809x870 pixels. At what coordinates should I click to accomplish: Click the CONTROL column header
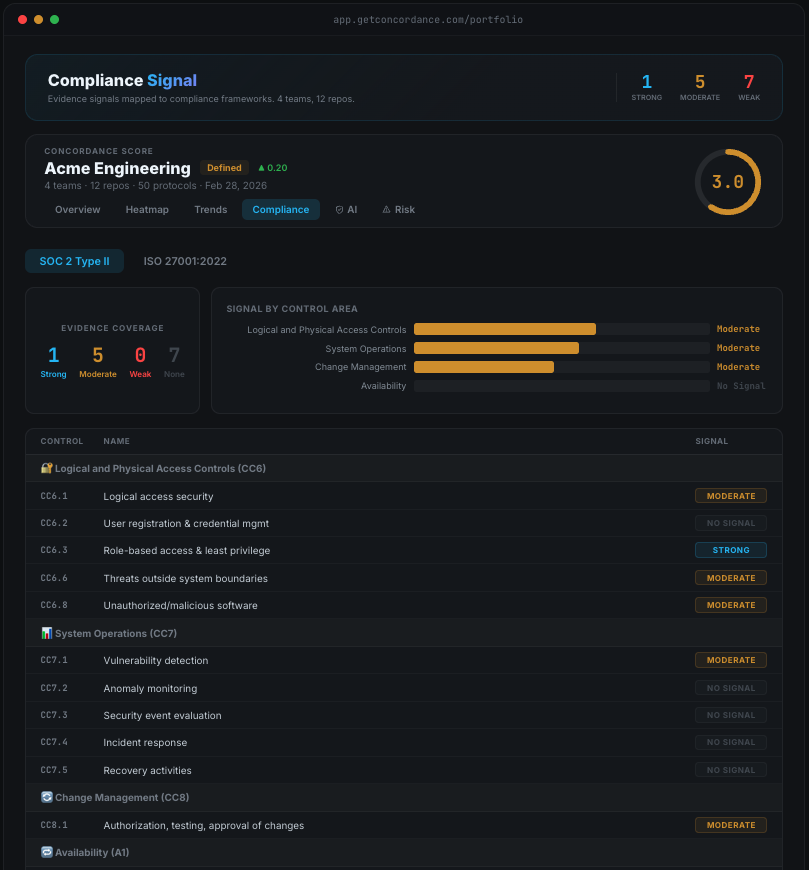[x=62, y=441]
